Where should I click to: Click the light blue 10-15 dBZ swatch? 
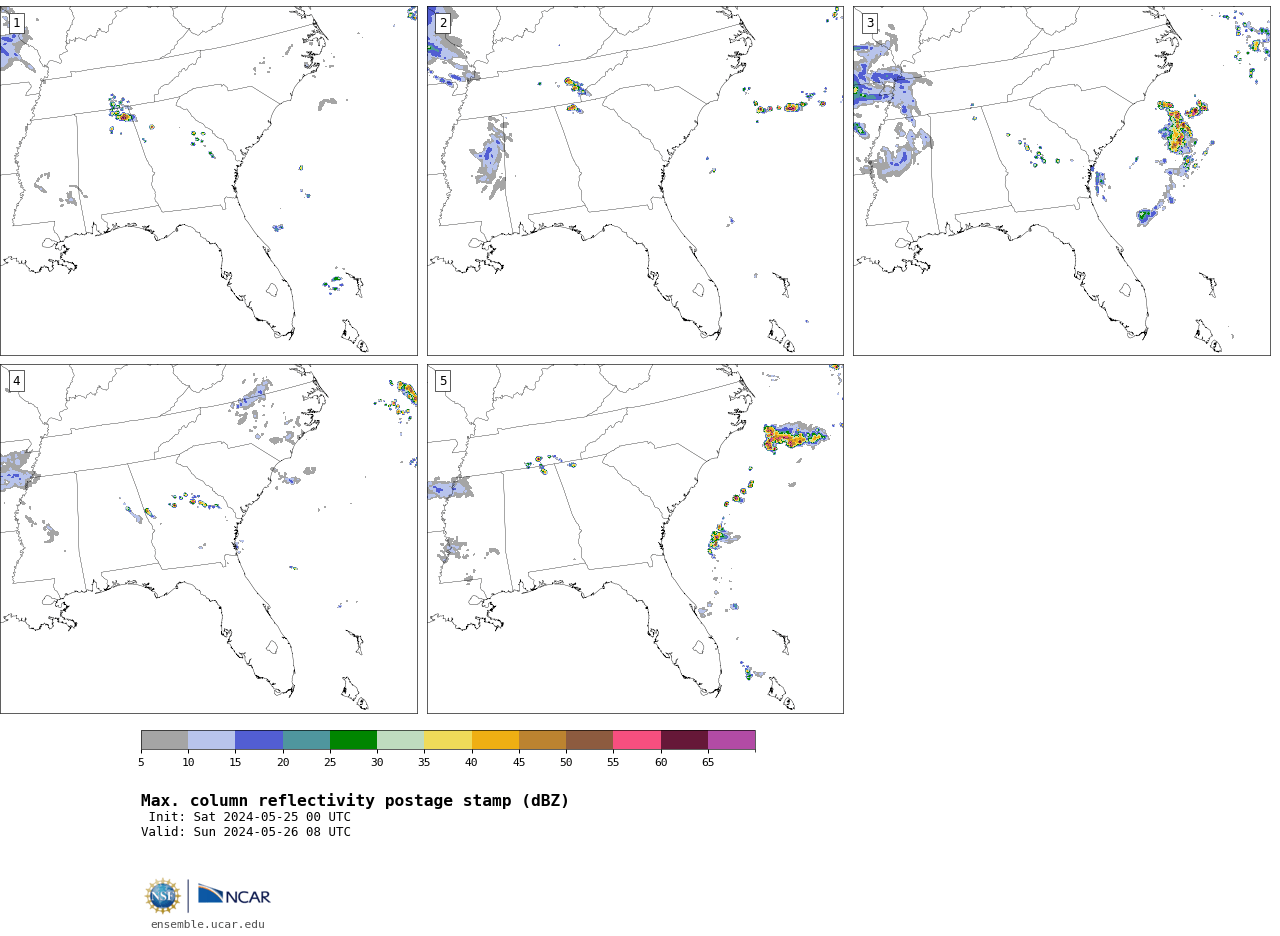[x=212, y=740]
